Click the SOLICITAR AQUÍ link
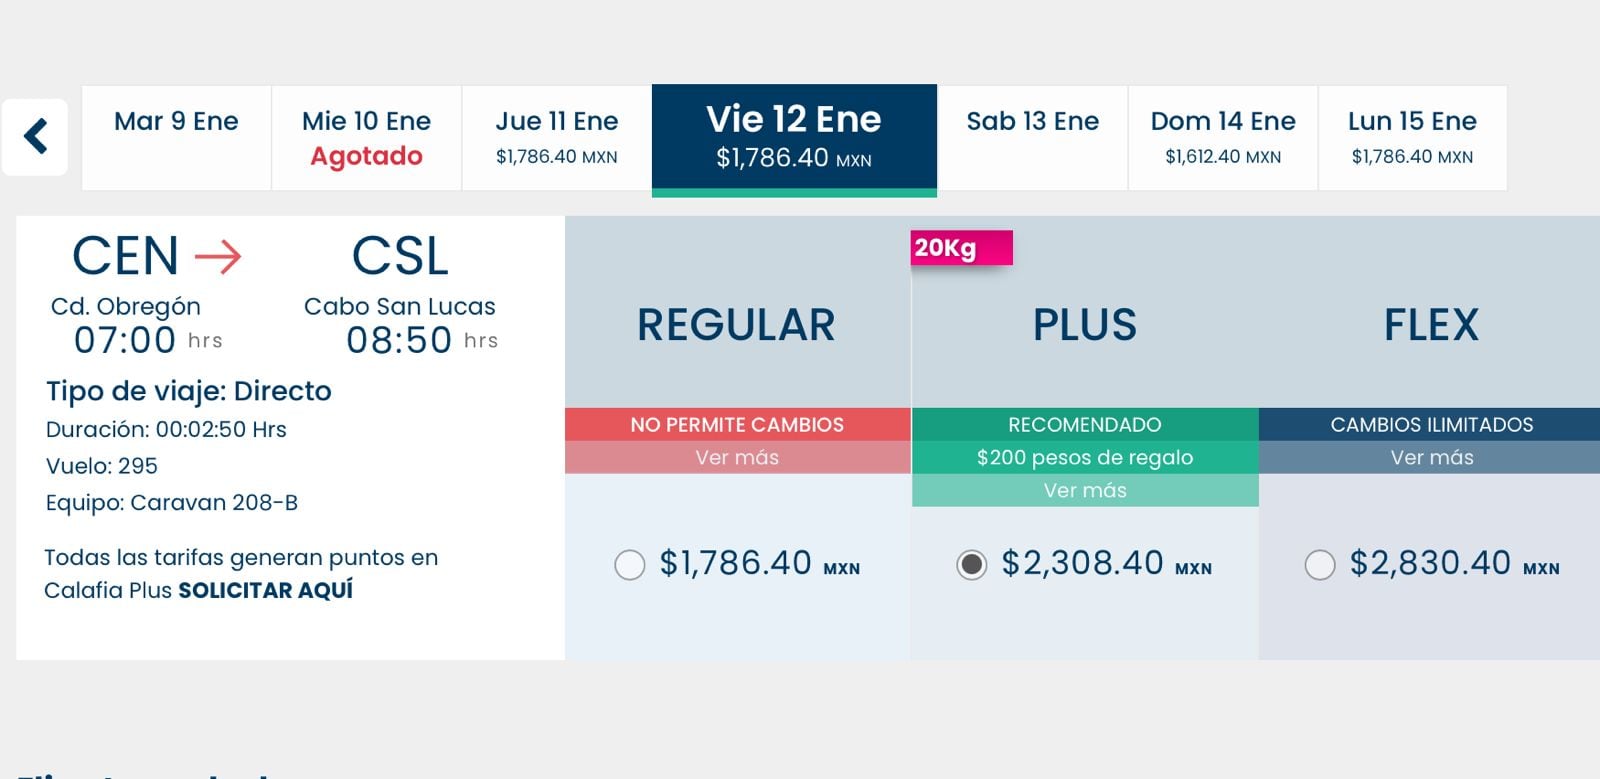Viewport: 1600px width, 779px height. [265, 591]
